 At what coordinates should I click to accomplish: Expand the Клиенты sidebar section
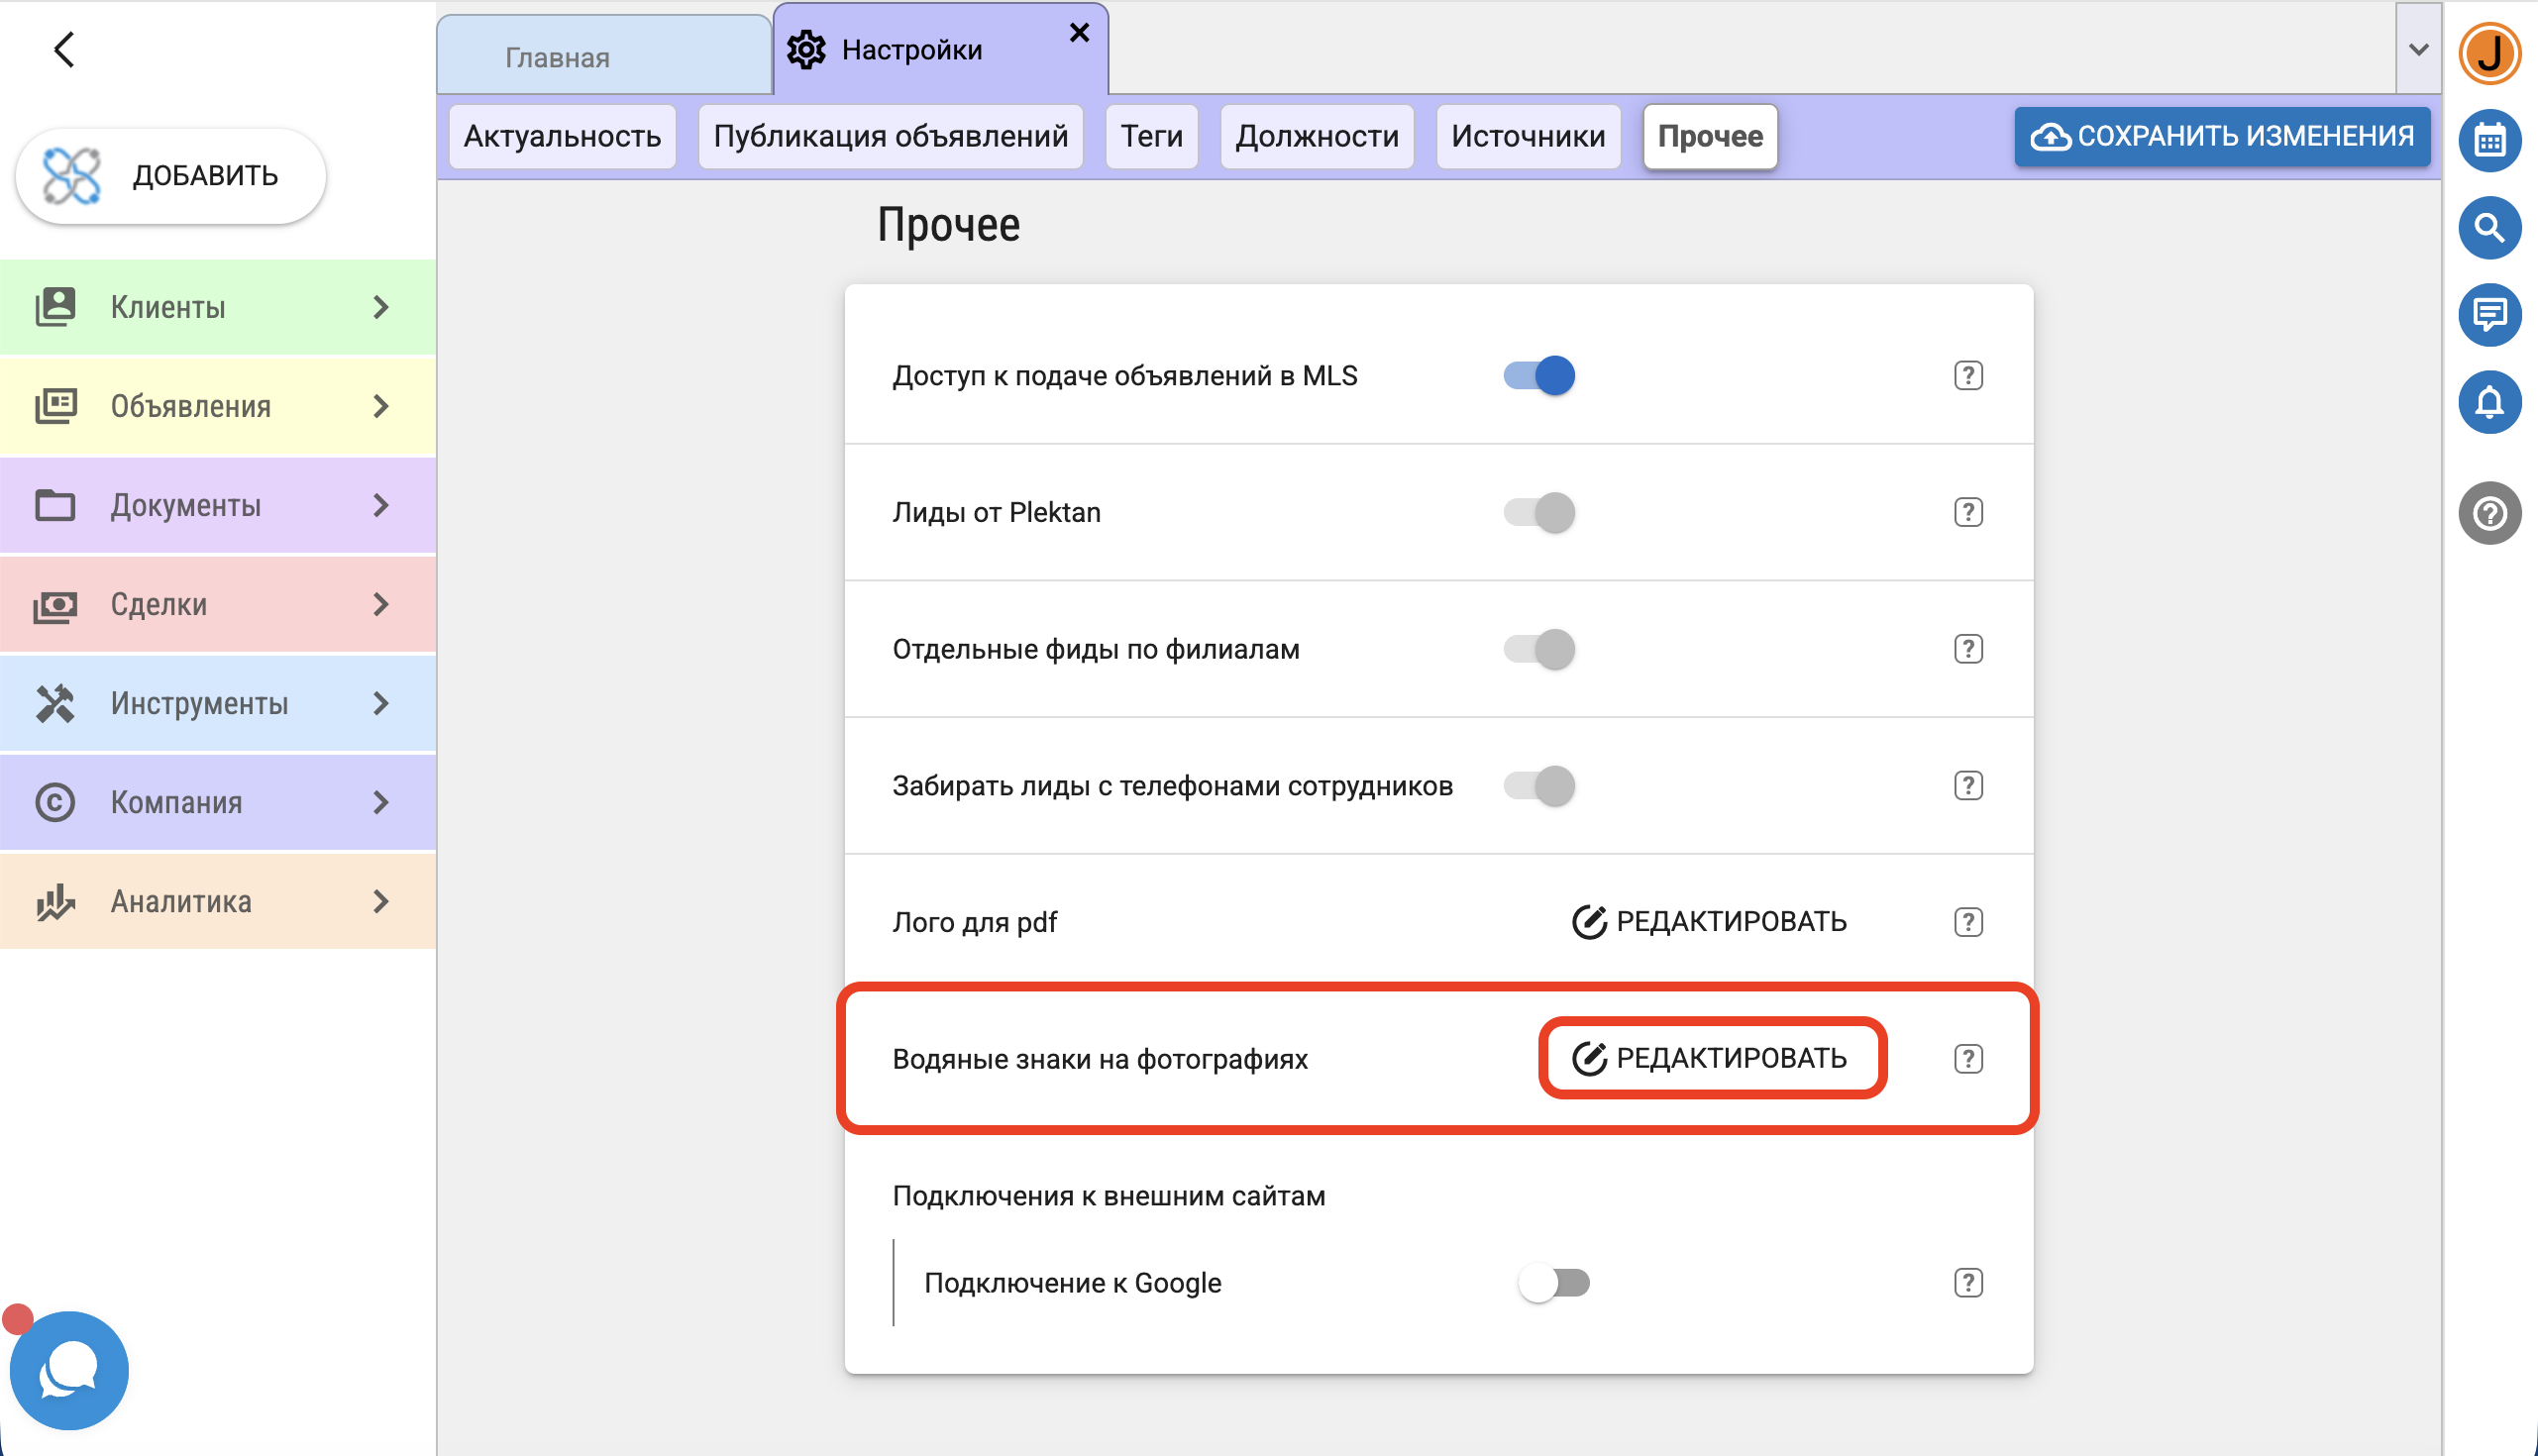217,307
